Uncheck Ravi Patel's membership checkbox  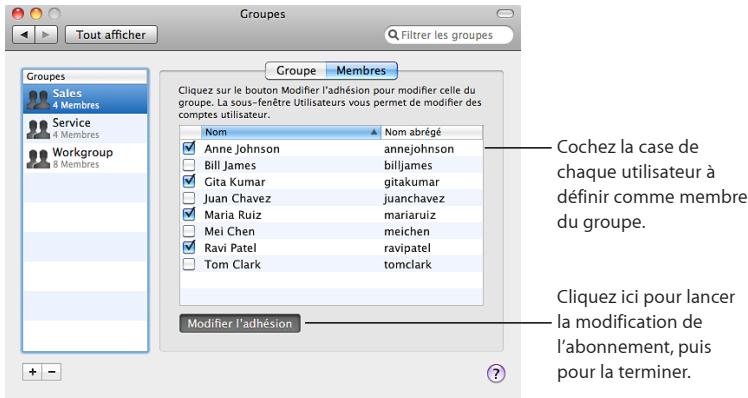pos(189,247)
